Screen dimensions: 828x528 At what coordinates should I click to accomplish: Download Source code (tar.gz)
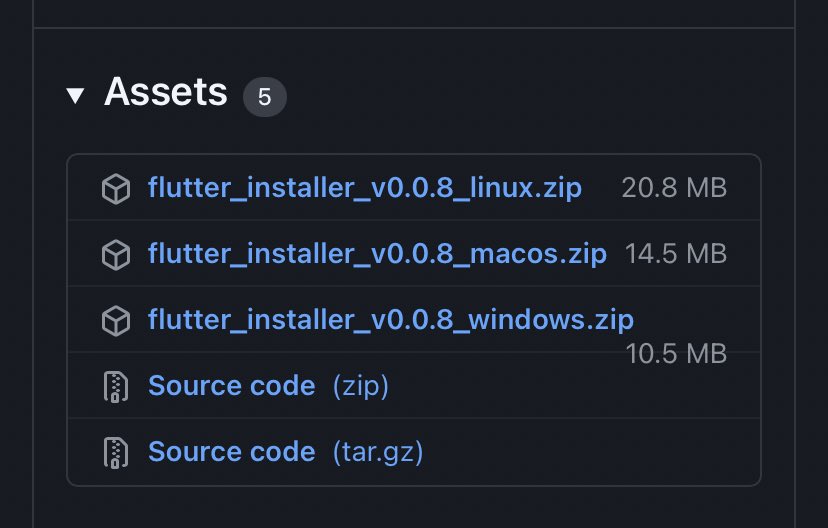286,452
